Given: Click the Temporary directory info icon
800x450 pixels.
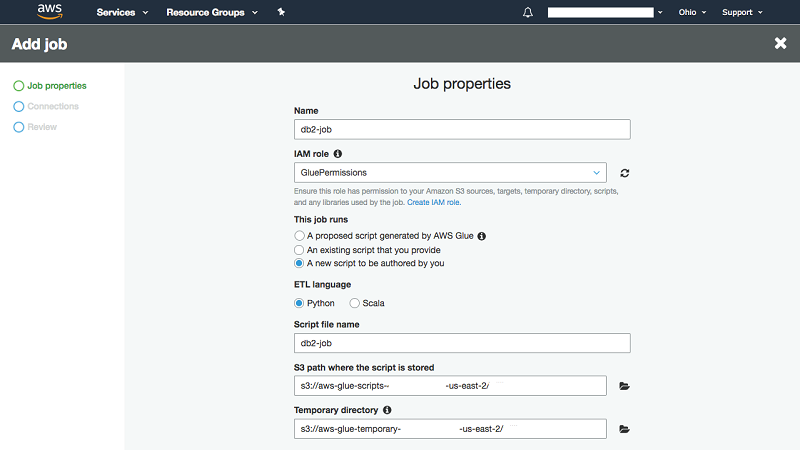Looking at the screenshot, I should coord(387,410).
